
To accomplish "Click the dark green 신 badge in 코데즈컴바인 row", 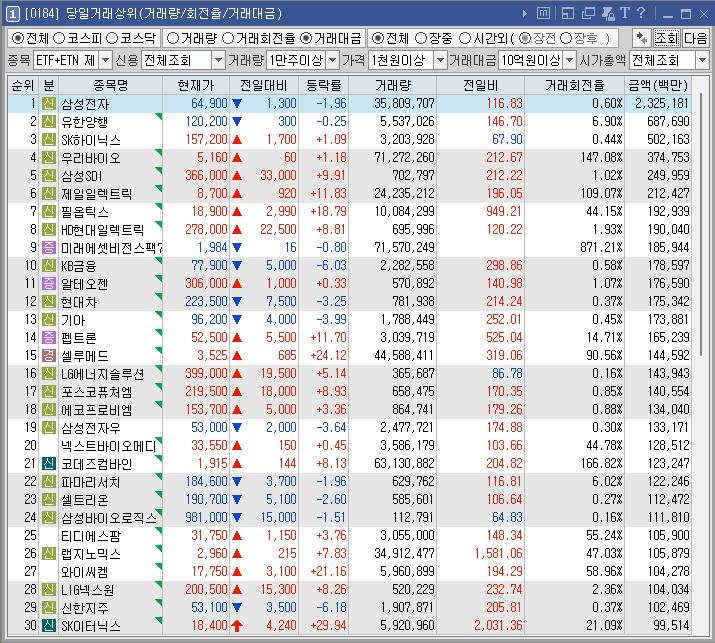I will pyautogui.click(x=49, y=464).
